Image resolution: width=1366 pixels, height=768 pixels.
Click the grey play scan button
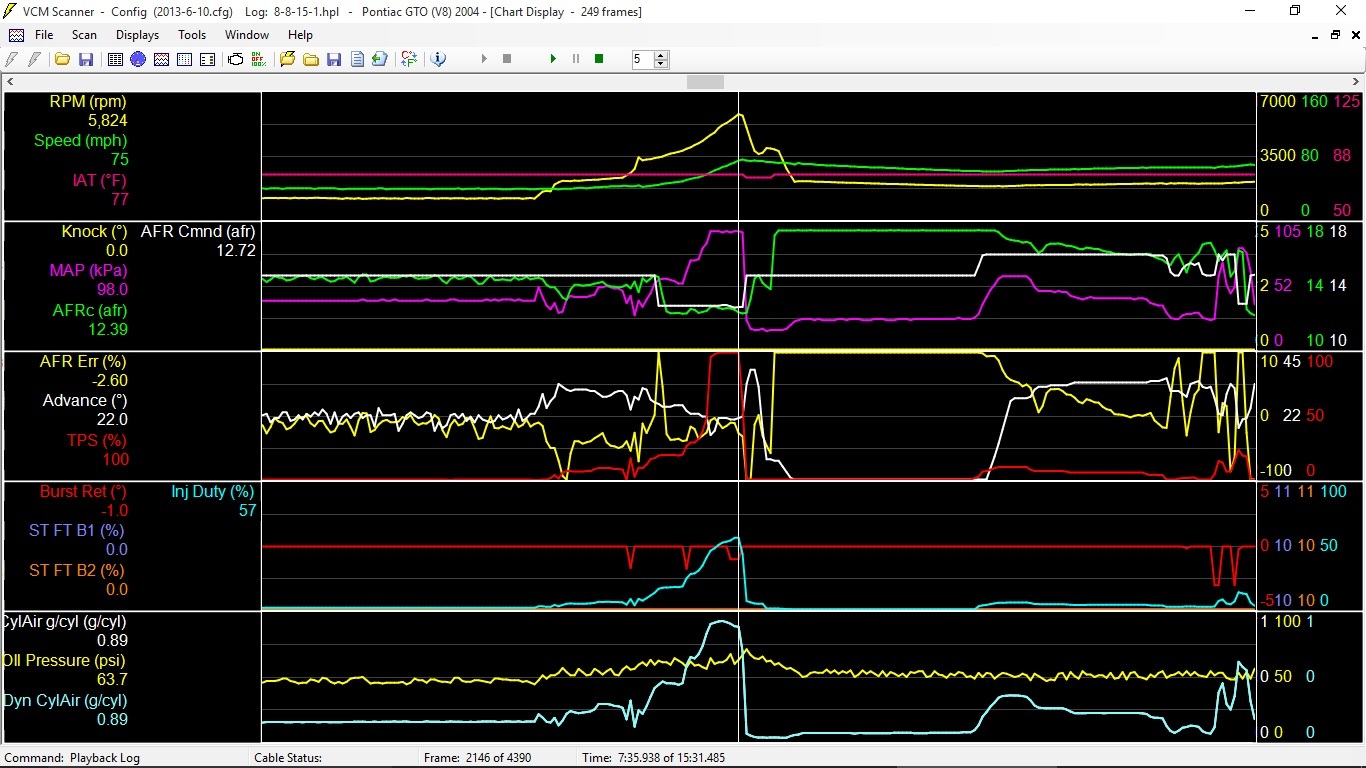pos(484,59)
